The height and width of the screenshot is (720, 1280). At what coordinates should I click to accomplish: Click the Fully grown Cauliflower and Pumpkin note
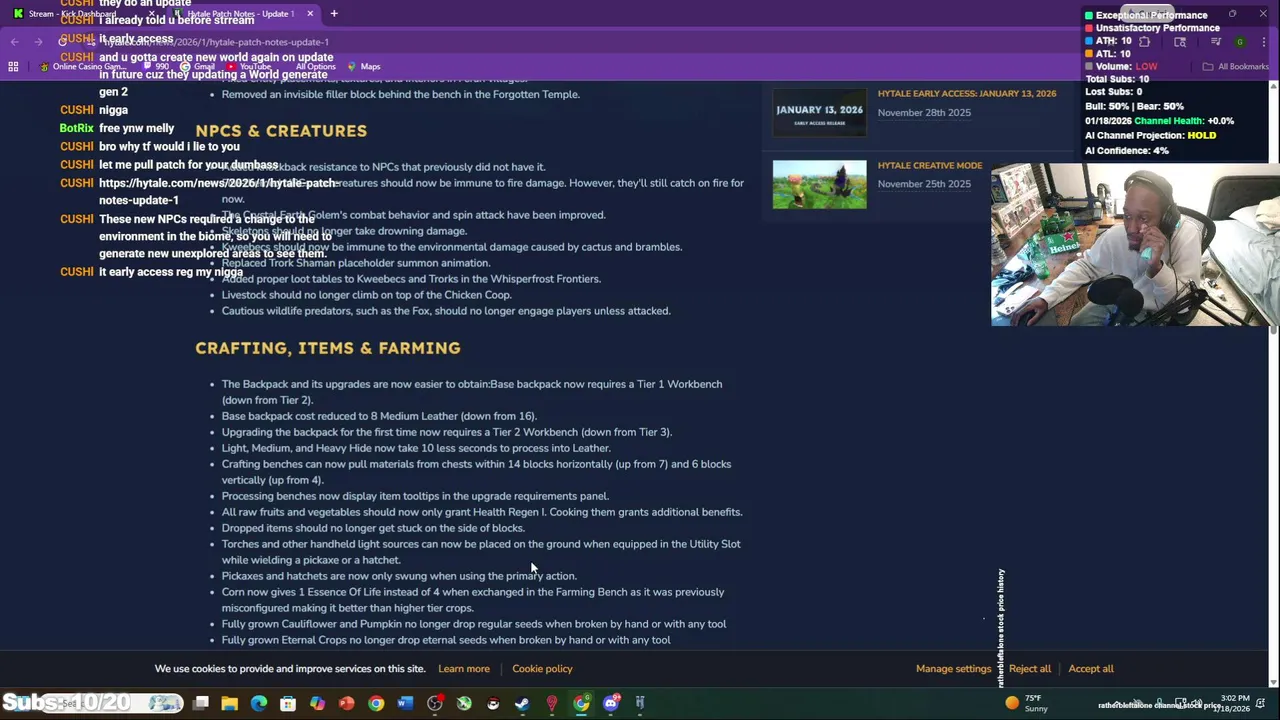474,624
